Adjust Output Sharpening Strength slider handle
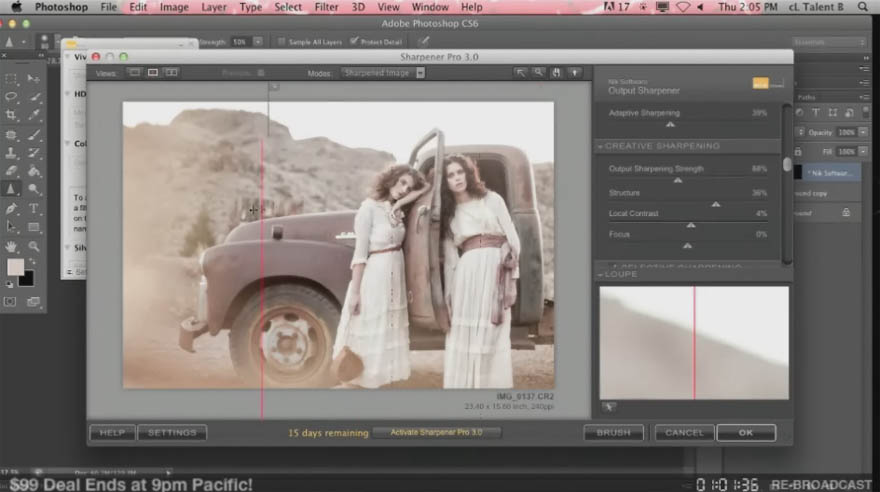 [x=678, y=181]
